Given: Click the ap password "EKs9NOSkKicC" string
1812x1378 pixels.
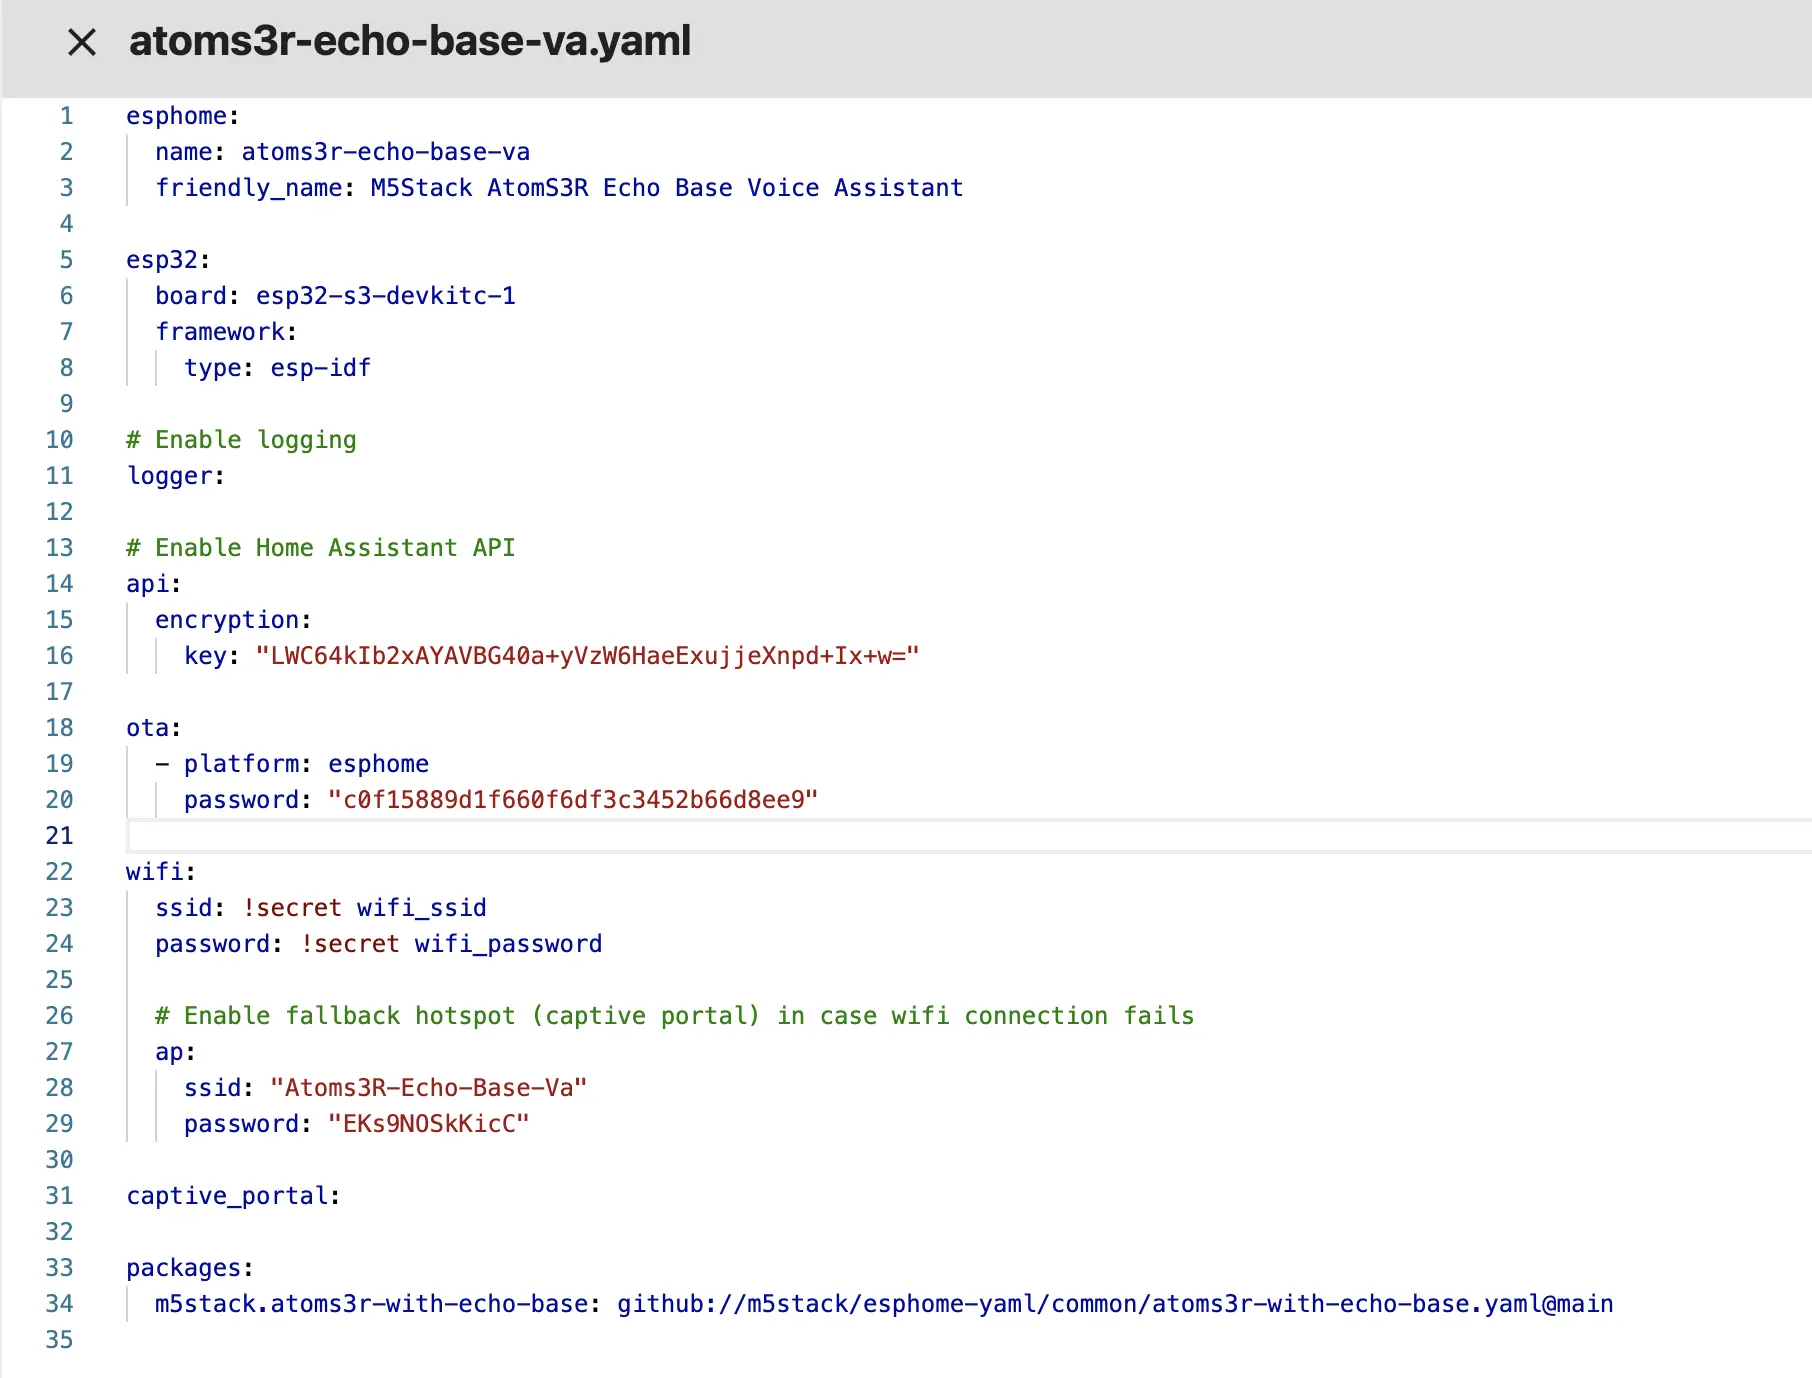Looking at the screenshot, I should tap(428, 1124).
